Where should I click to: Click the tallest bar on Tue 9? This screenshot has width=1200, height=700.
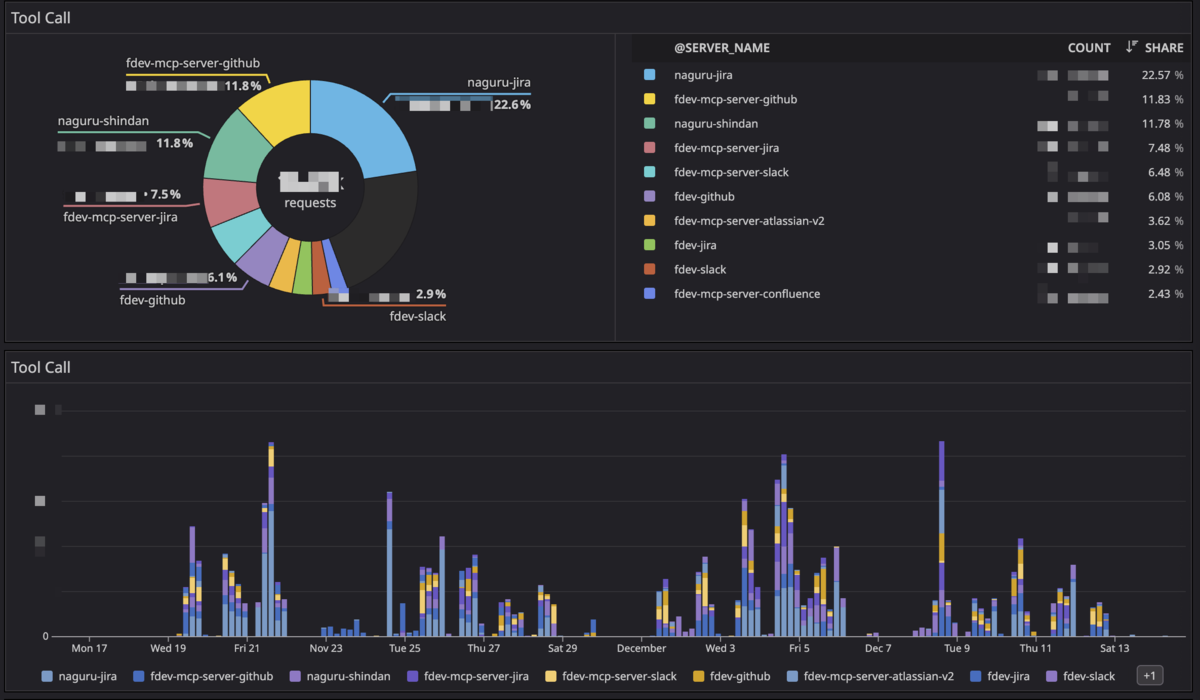[x=942, y=539]
